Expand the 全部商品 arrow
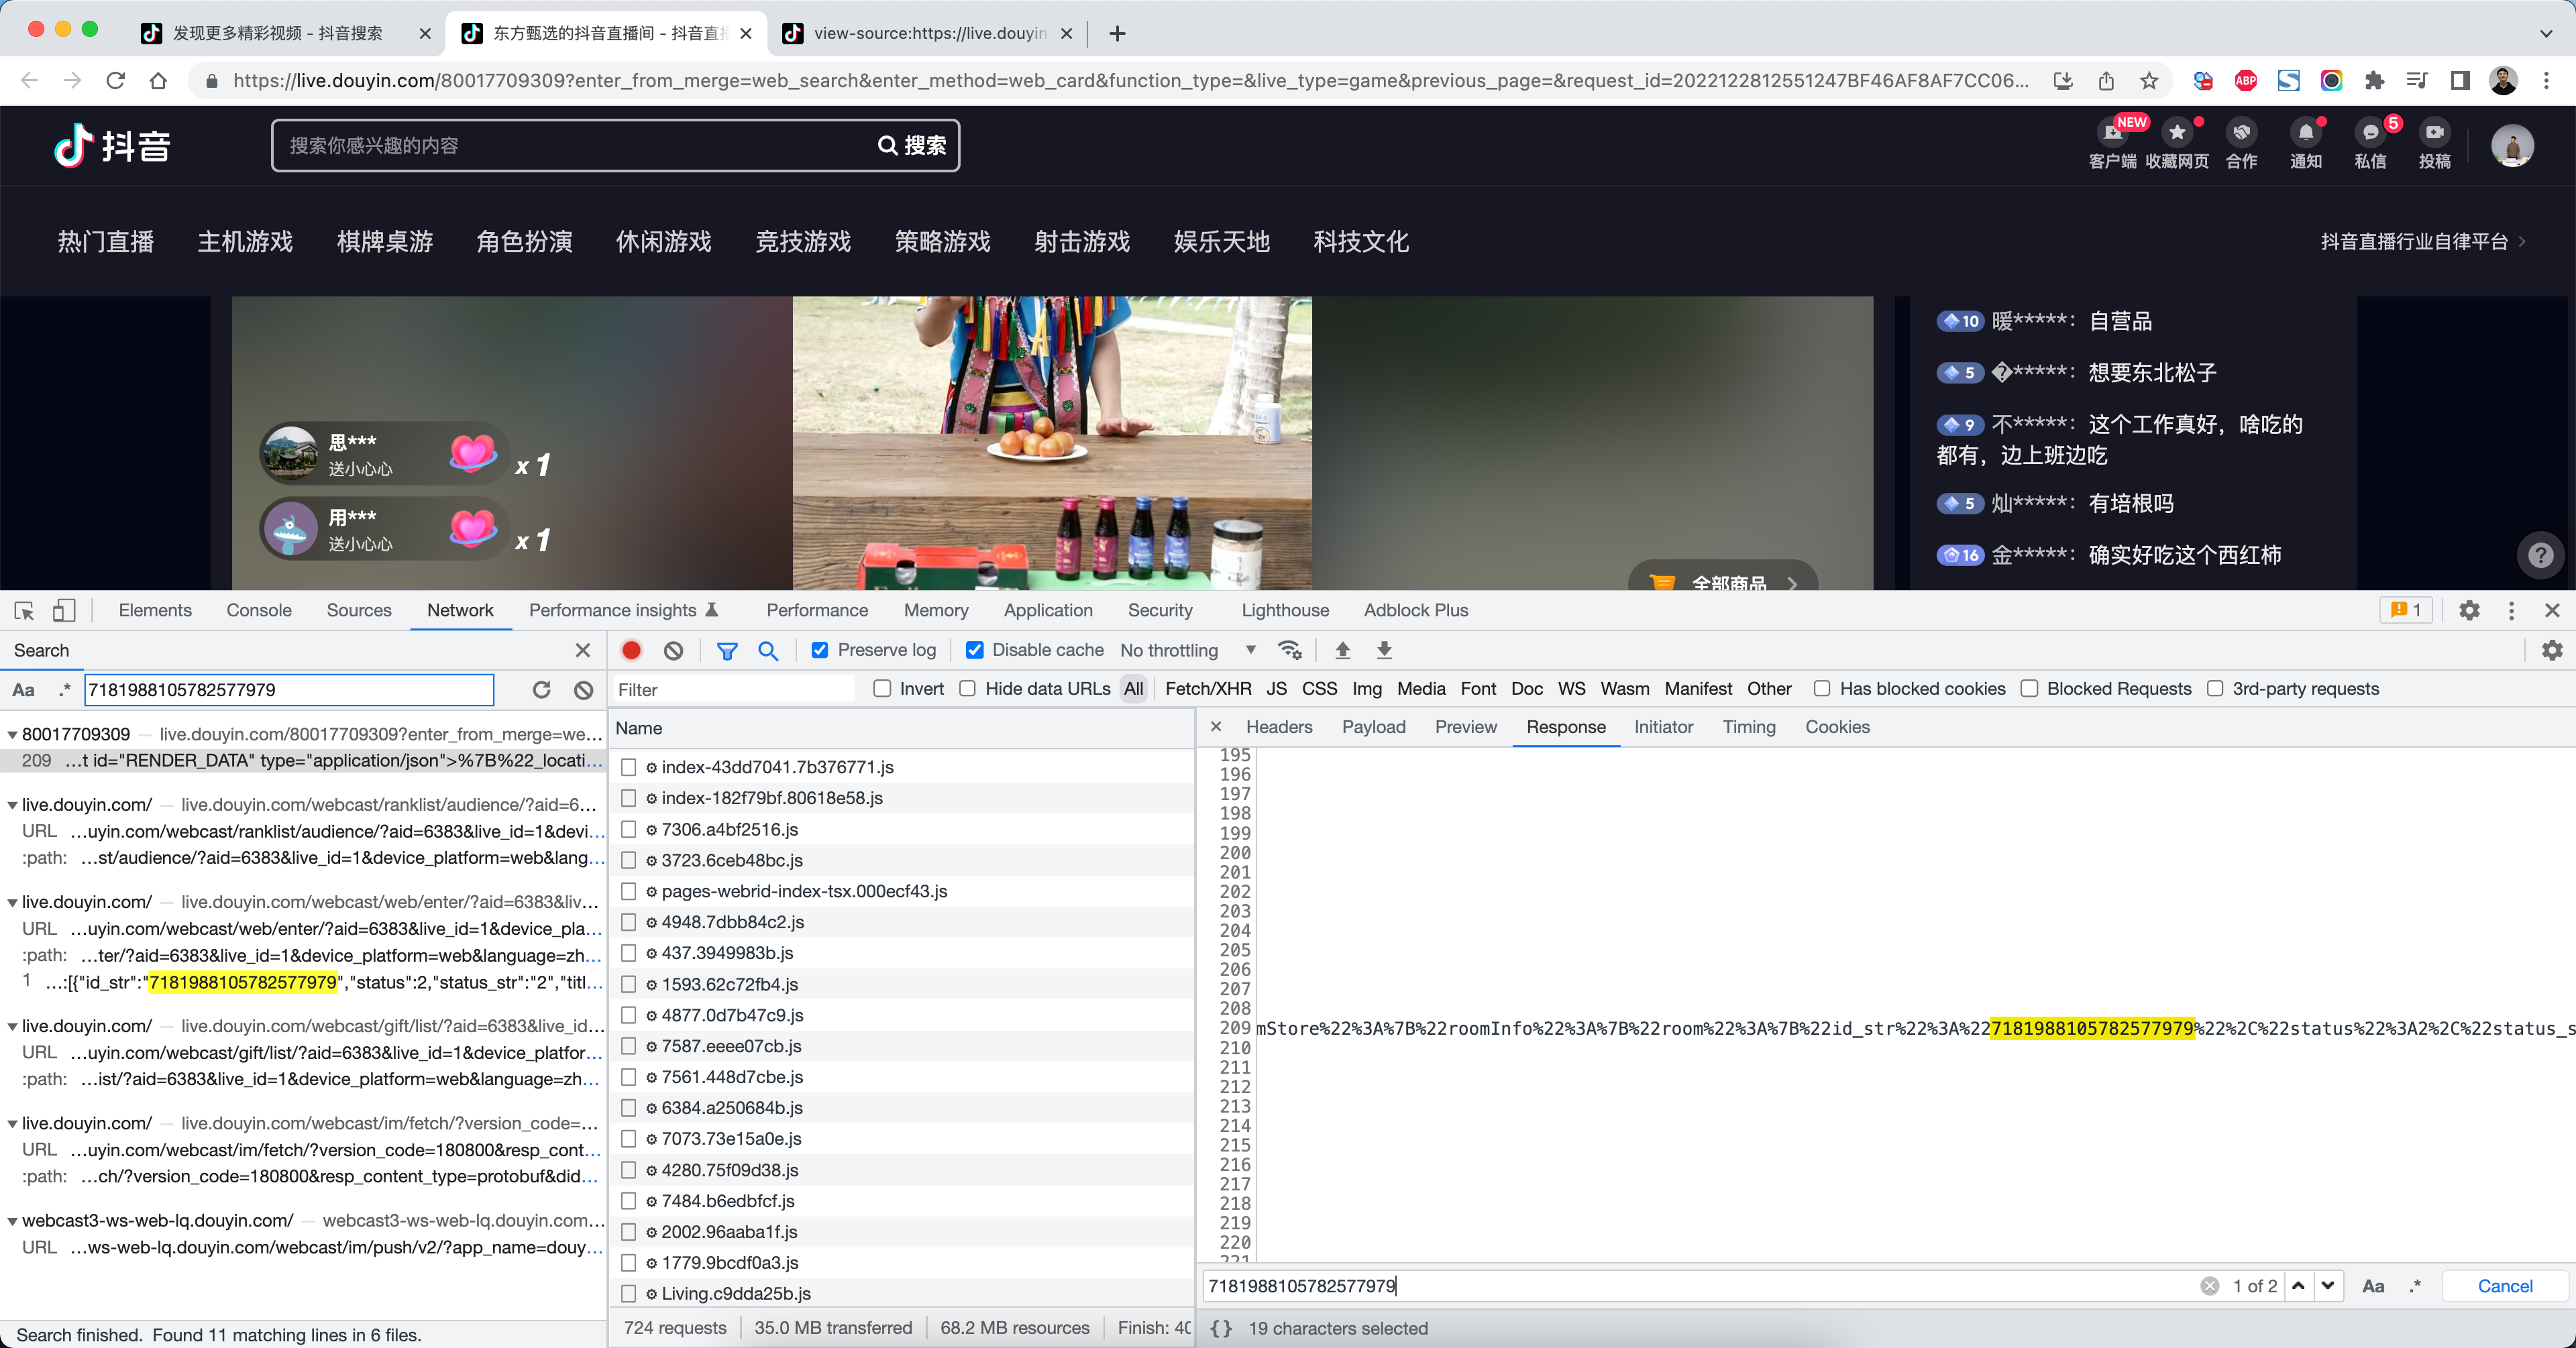The height and width of the screenshot is (1348, 2576). click(x=1792, y=584)
